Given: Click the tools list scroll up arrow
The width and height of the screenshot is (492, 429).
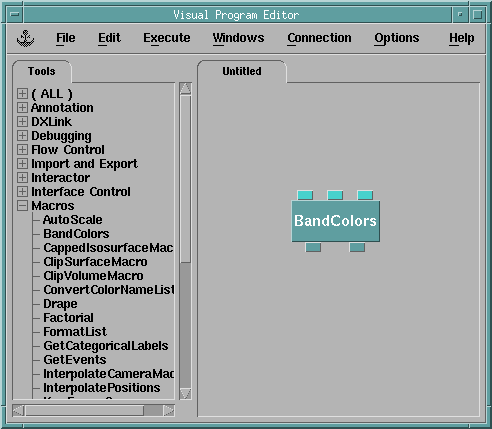Looking at the screenshot, I should pos(185,89).
